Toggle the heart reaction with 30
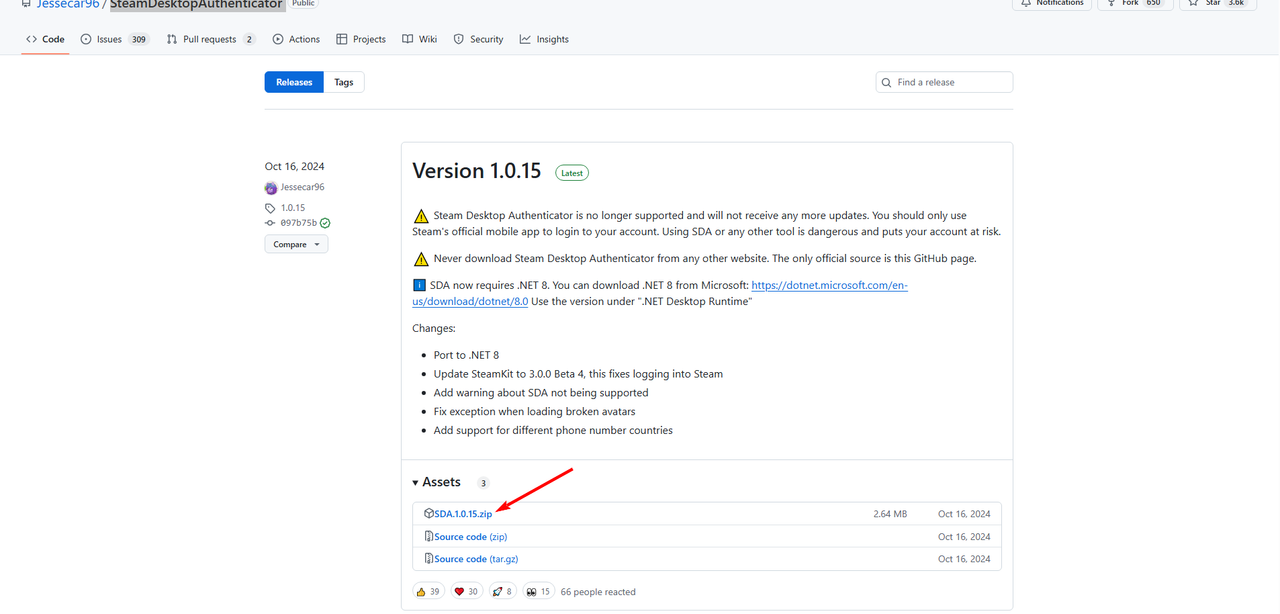1280x614 pixels. [466, 592]
